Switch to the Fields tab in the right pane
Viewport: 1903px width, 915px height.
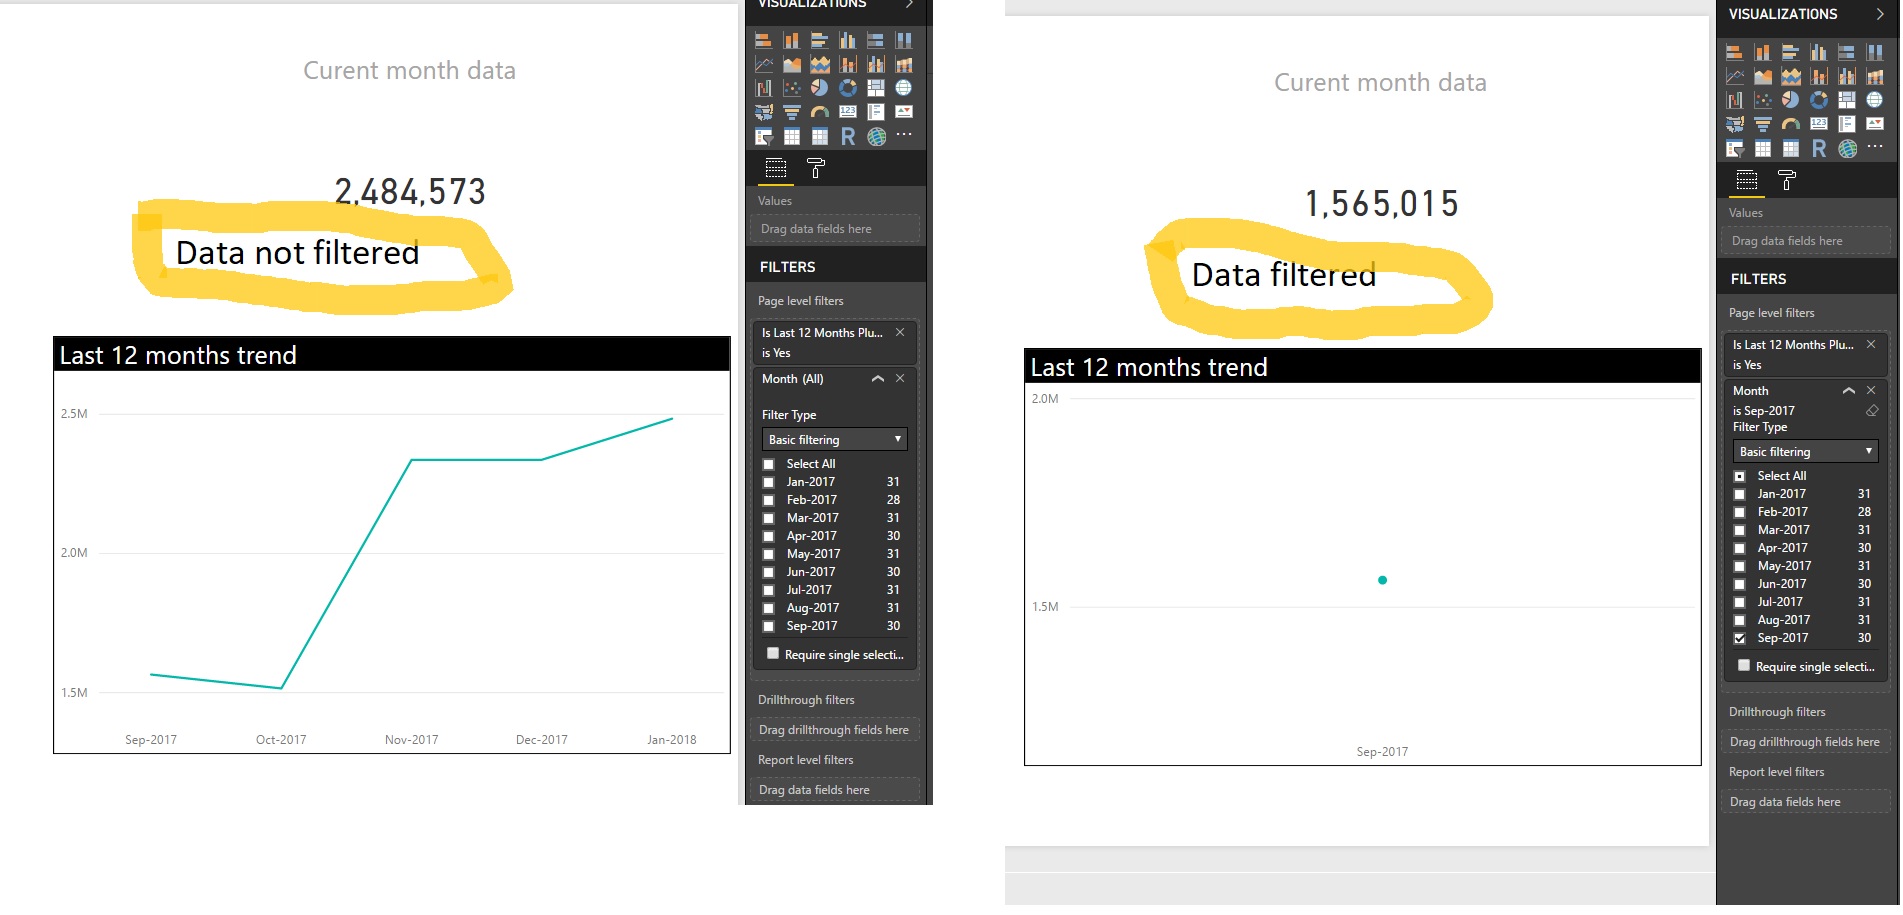coord(1747,180)
